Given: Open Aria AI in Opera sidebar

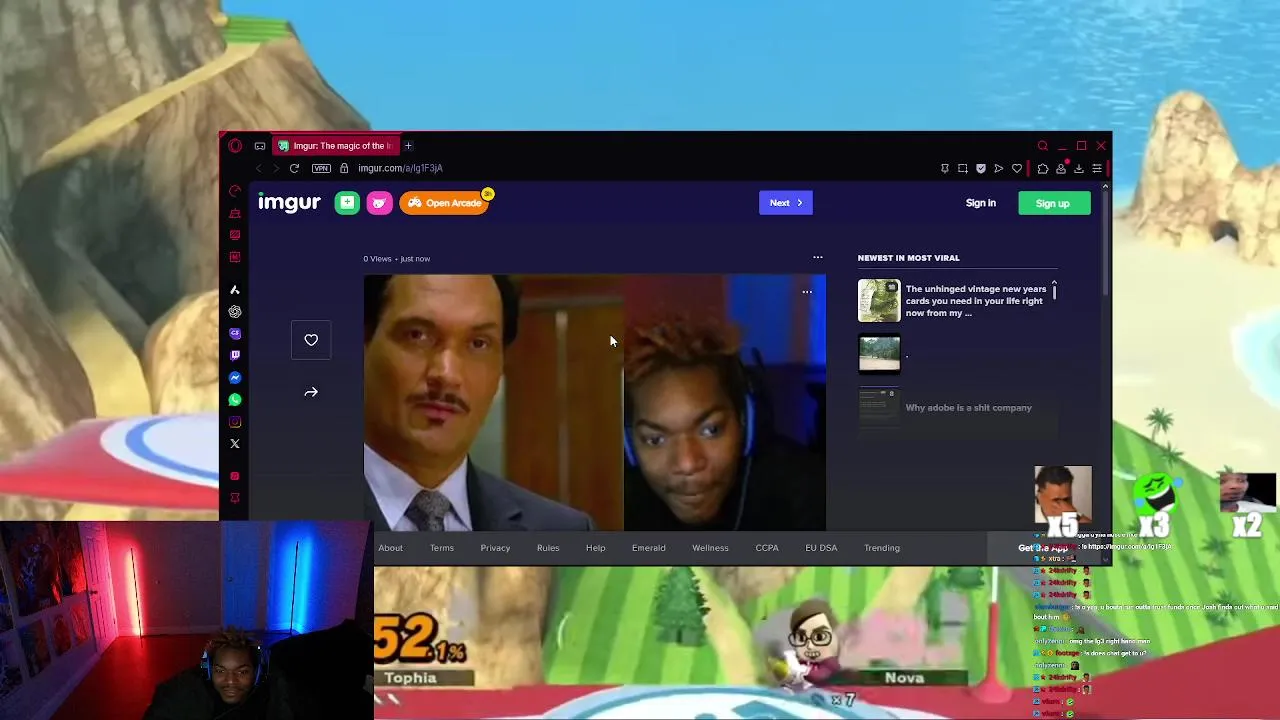Looking at the screenshot, I should (235, 290).
